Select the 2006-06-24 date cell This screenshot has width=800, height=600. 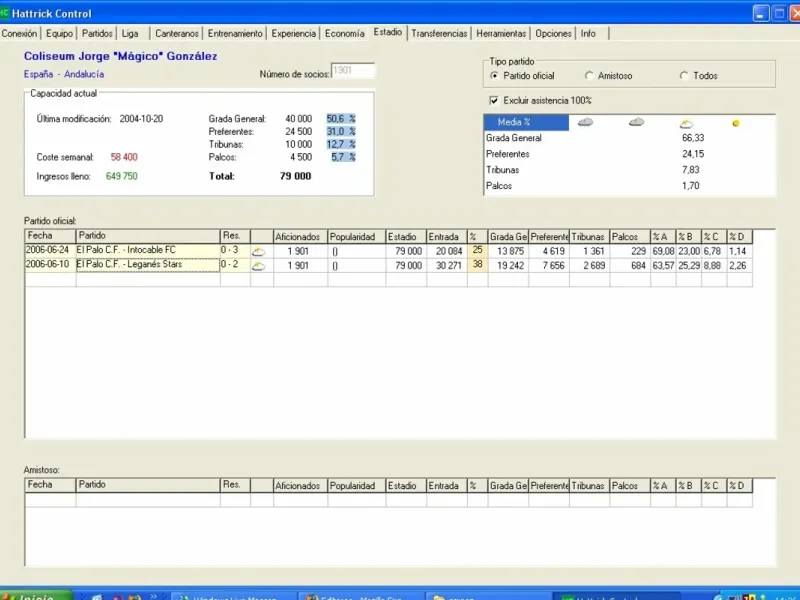tap(51, 251)
